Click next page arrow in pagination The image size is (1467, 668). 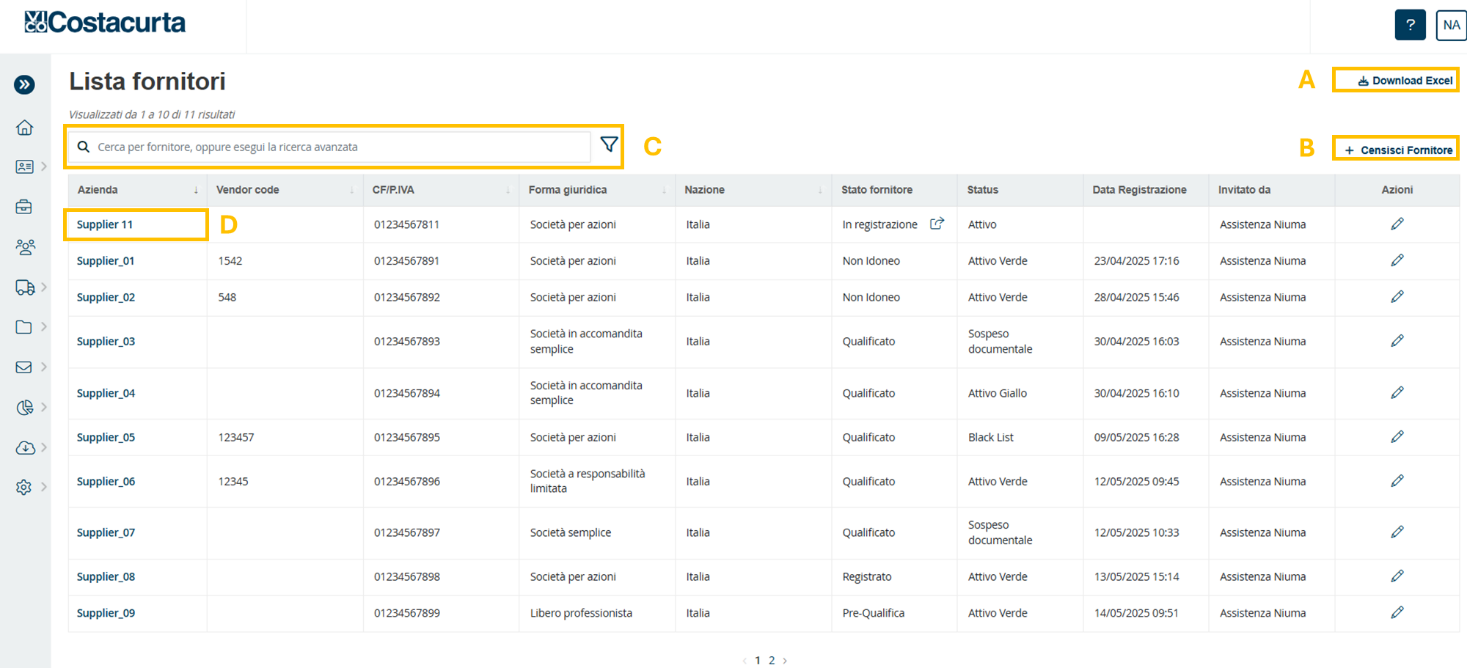785,660
